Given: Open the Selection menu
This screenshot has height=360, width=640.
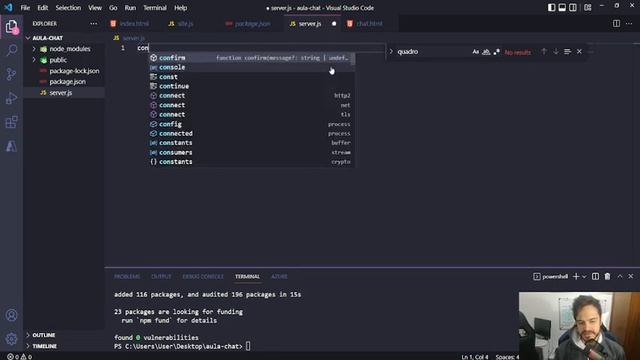Looking at the screenshot, I should coord(68,8).
